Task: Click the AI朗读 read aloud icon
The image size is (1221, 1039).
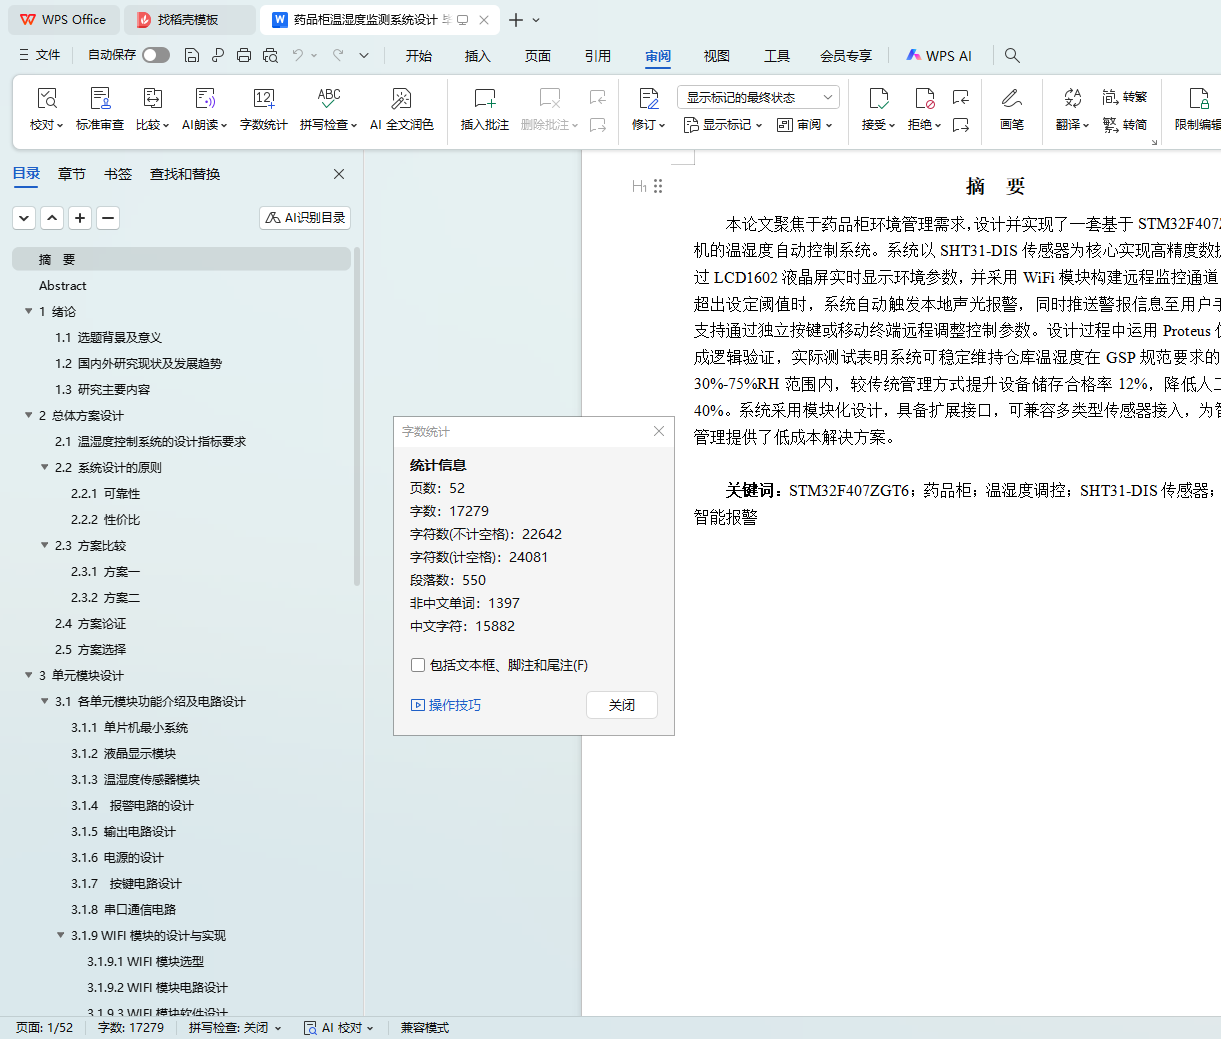Action: pyautogui.click(x=205, y=98)
